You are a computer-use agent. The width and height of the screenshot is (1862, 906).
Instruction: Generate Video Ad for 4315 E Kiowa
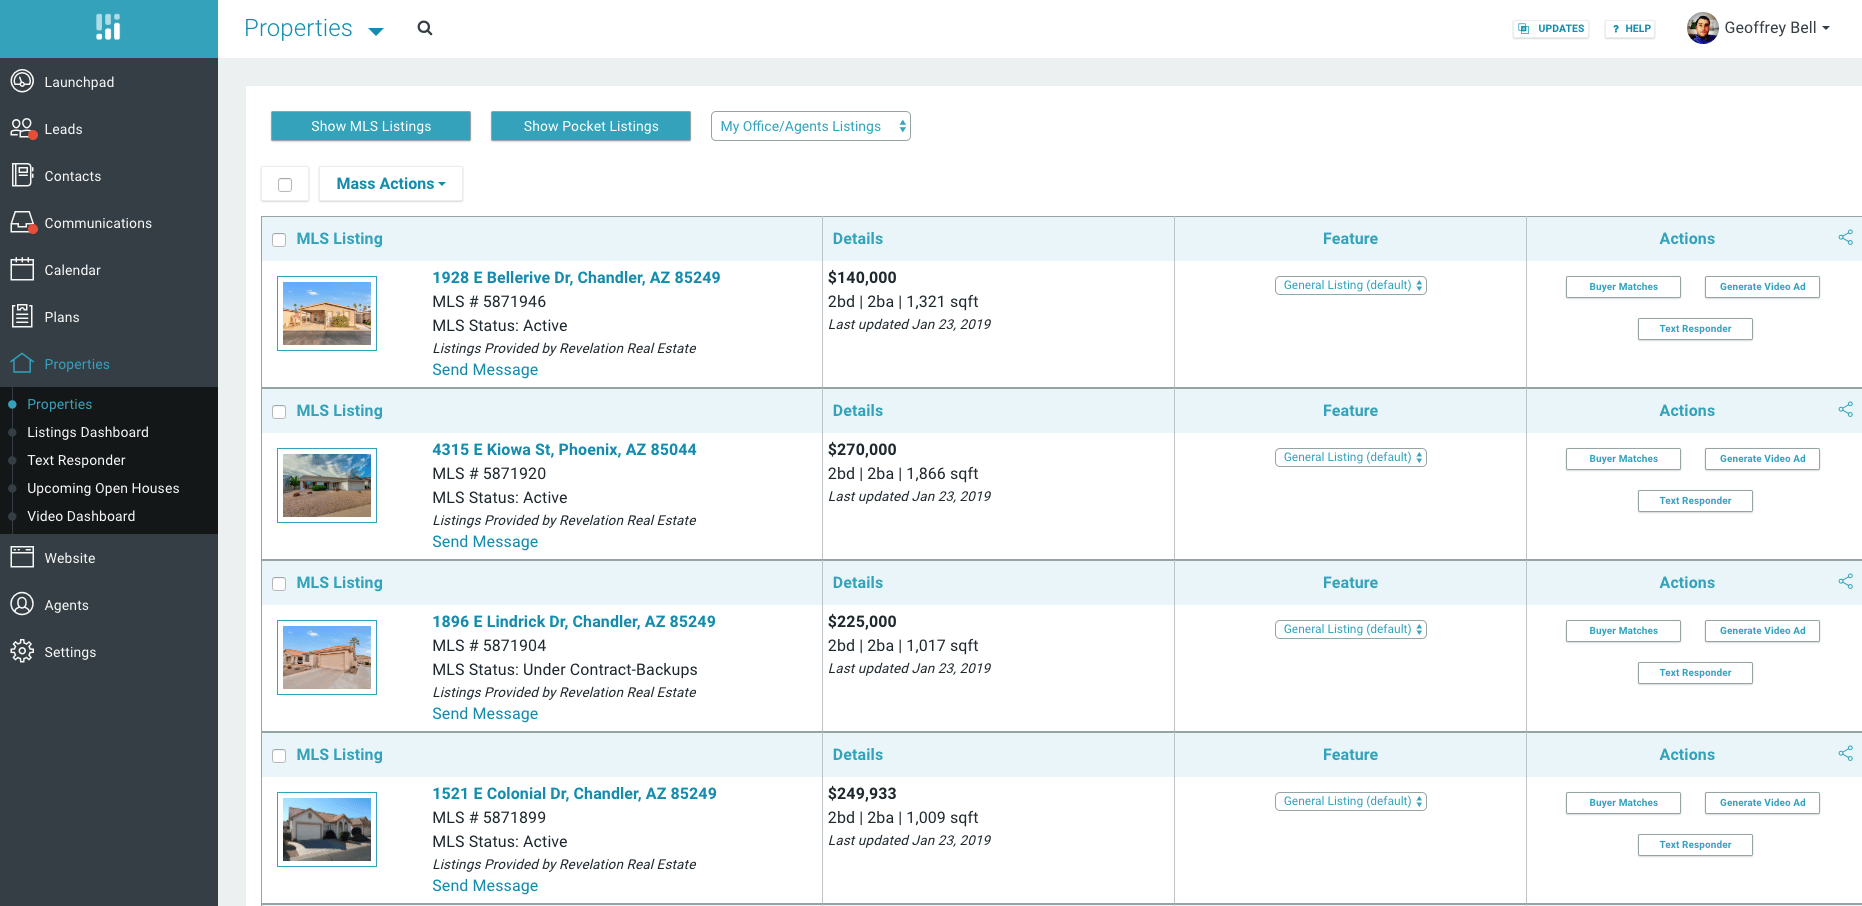pos(1762,459)
